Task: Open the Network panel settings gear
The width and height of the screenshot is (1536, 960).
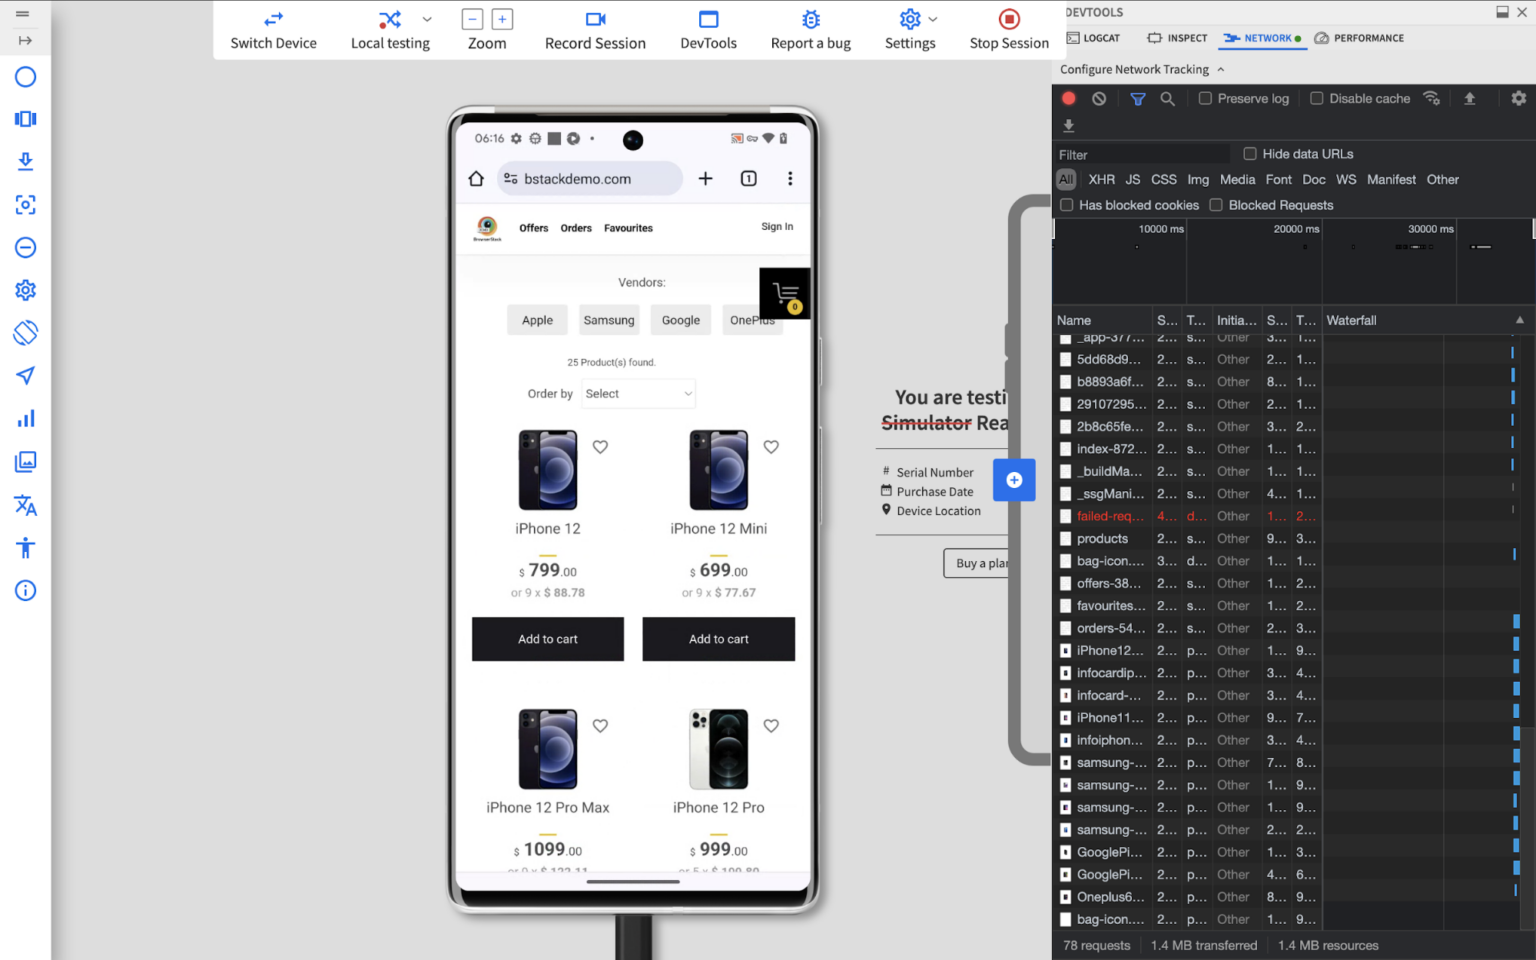Action: [x=1519, y=98]
